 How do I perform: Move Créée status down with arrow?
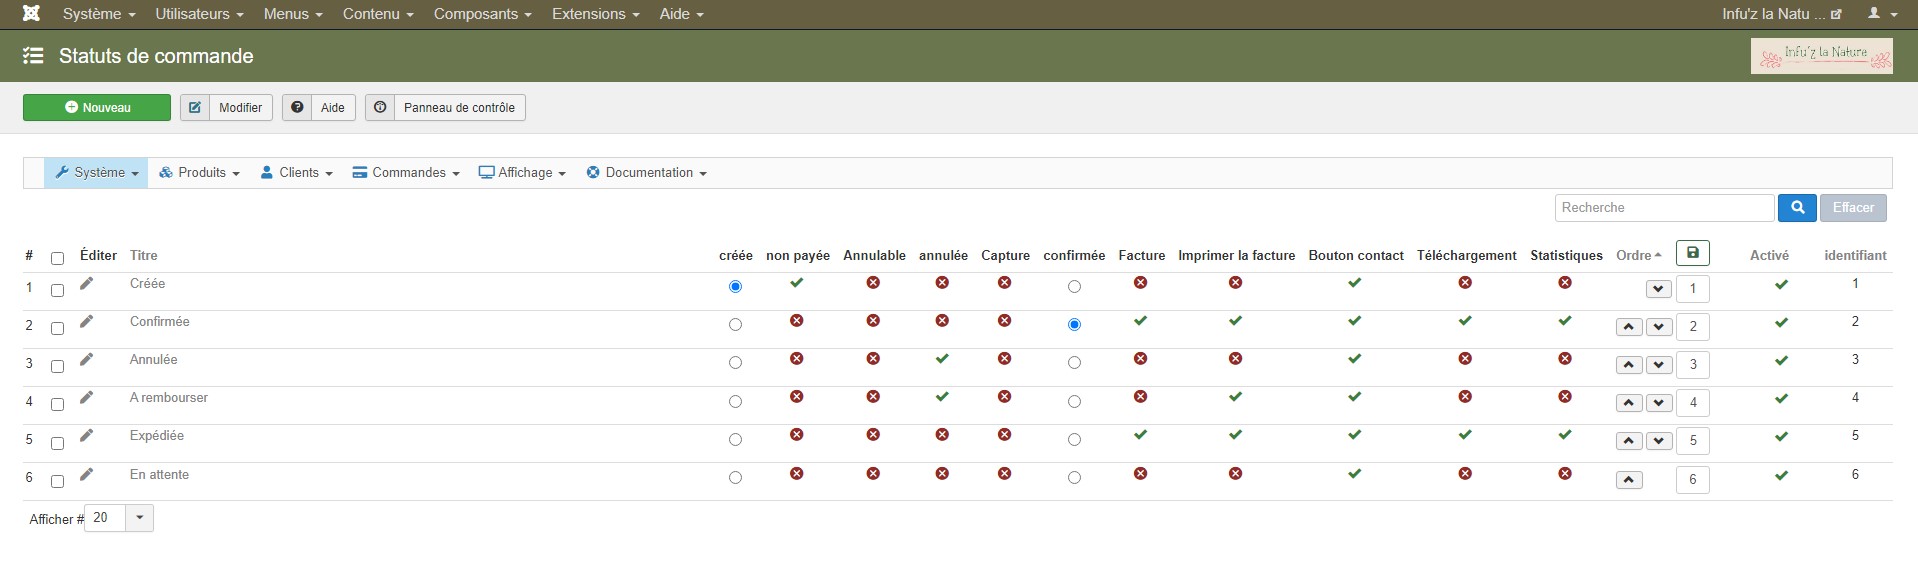coord(1658,289)
